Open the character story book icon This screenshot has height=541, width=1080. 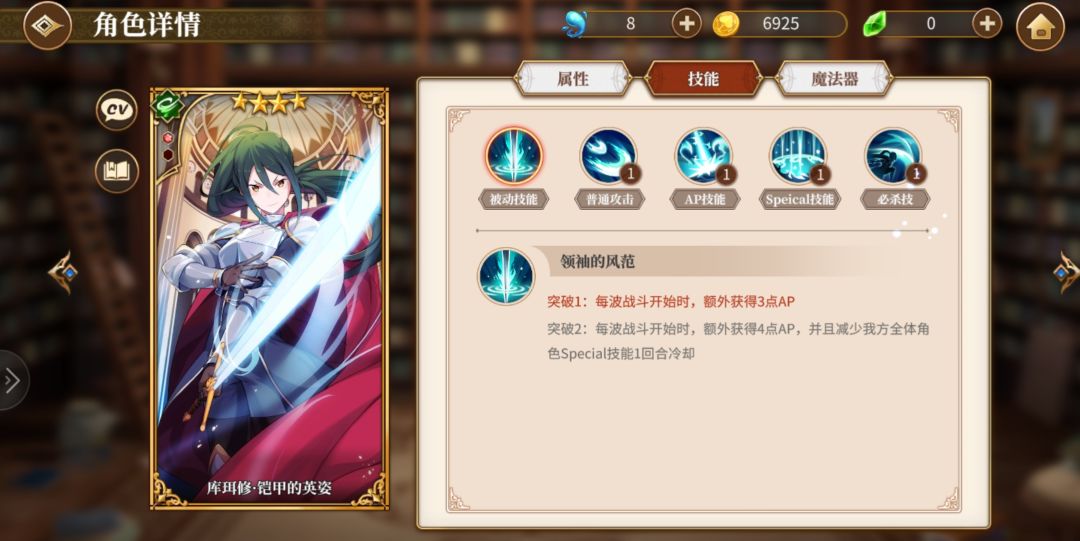click(x=116, y=171)
